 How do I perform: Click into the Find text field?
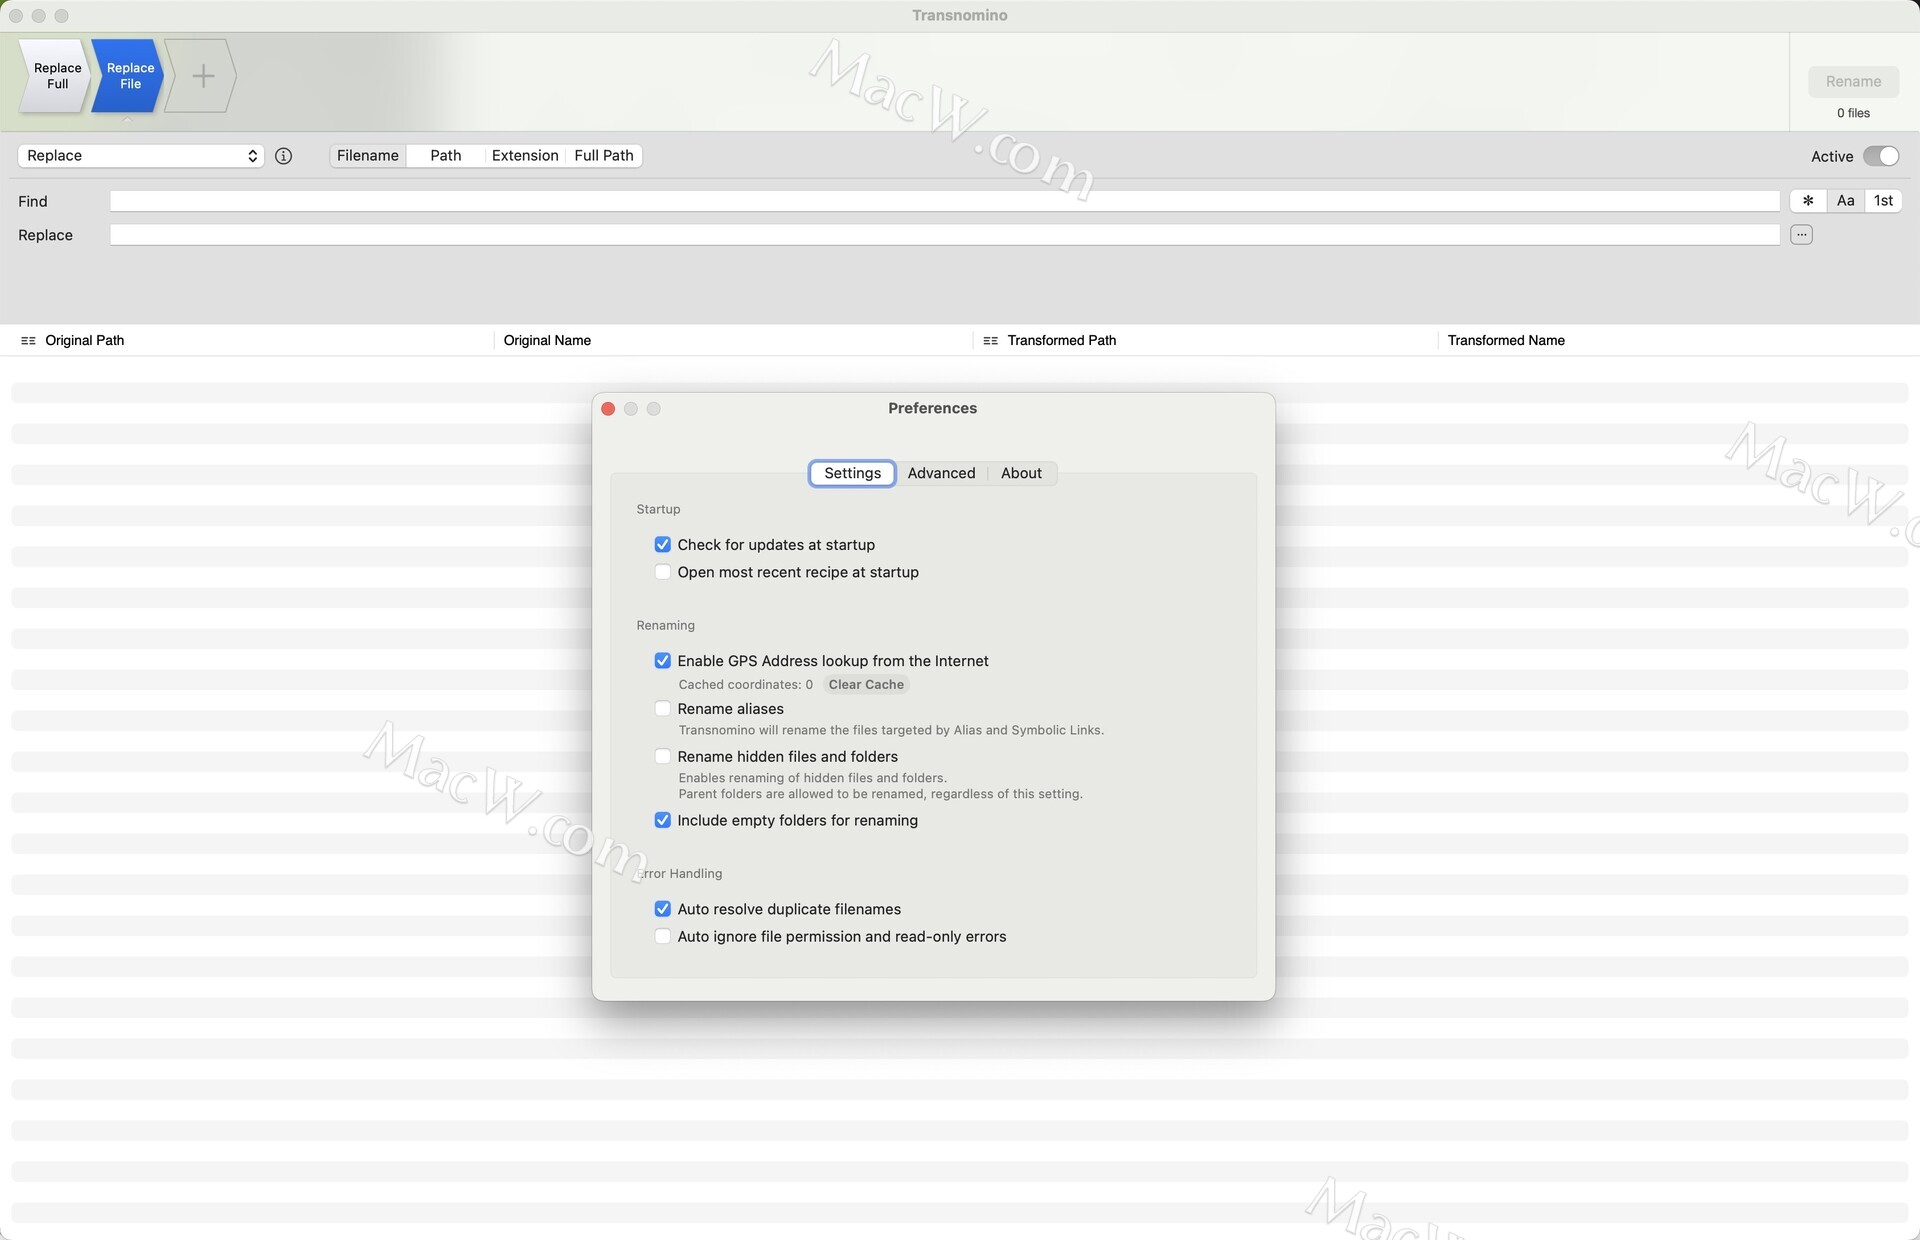click(x=944, y=201)
